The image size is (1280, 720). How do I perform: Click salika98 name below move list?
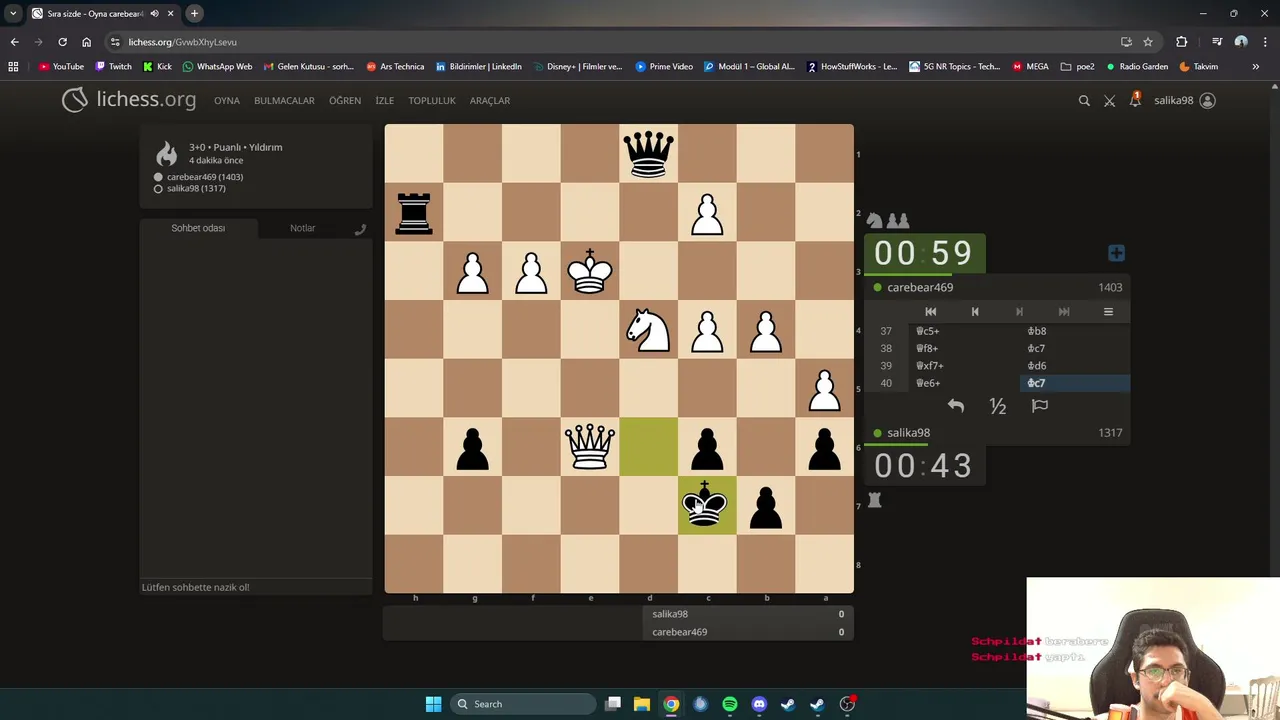coord(908,433)
